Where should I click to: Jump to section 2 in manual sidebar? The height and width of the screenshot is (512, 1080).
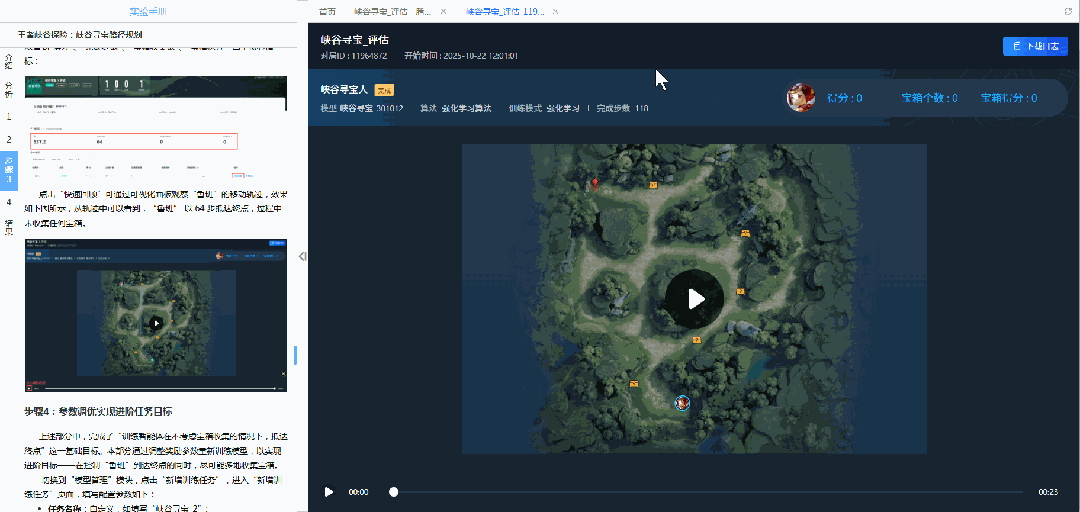tap(9, 140)
